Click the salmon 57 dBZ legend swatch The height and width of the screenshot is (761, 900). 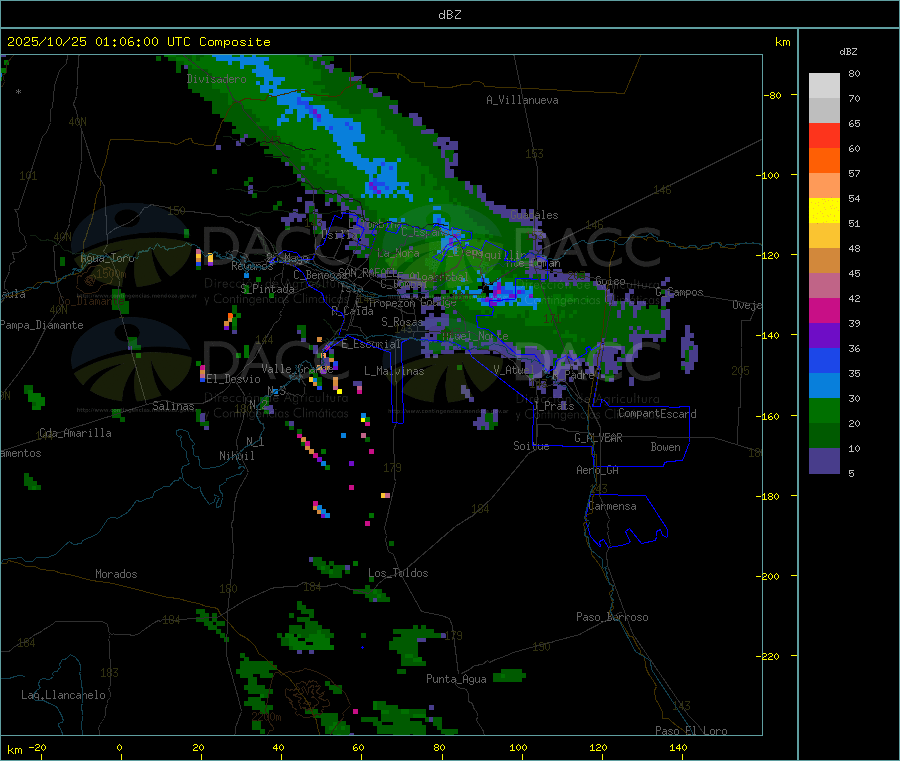point(824,185)
